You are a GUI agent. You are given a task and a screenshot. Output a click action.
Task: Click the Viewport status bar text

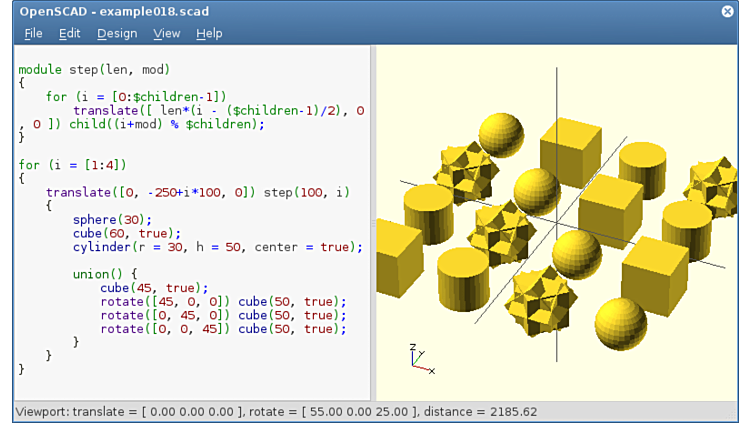click(276, 411)
